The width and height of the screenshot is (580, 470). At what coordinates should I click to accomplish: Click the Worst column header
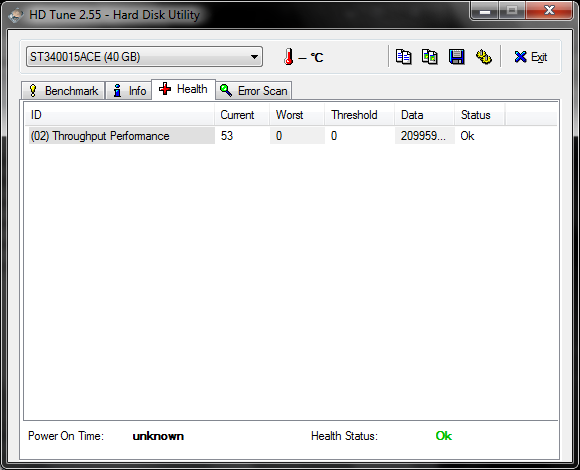click(297, 115)
